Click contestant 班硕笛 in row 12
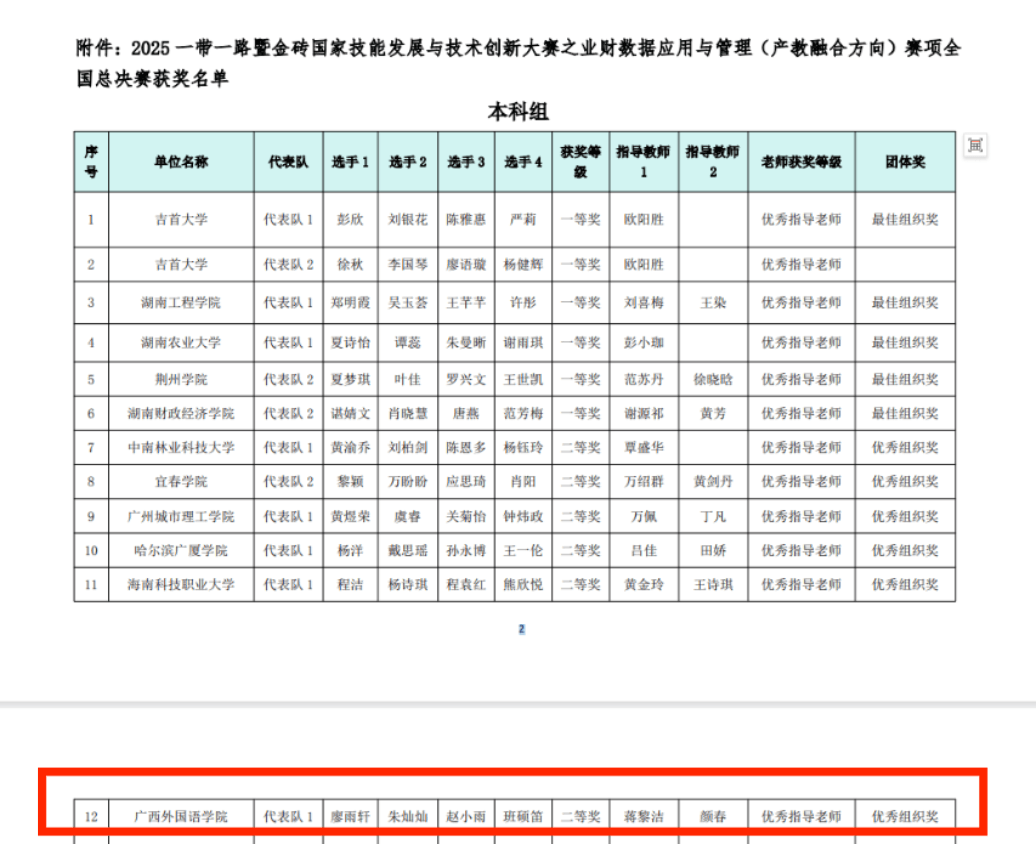The height and width of the screenshot is (844, 1036). 522,816
